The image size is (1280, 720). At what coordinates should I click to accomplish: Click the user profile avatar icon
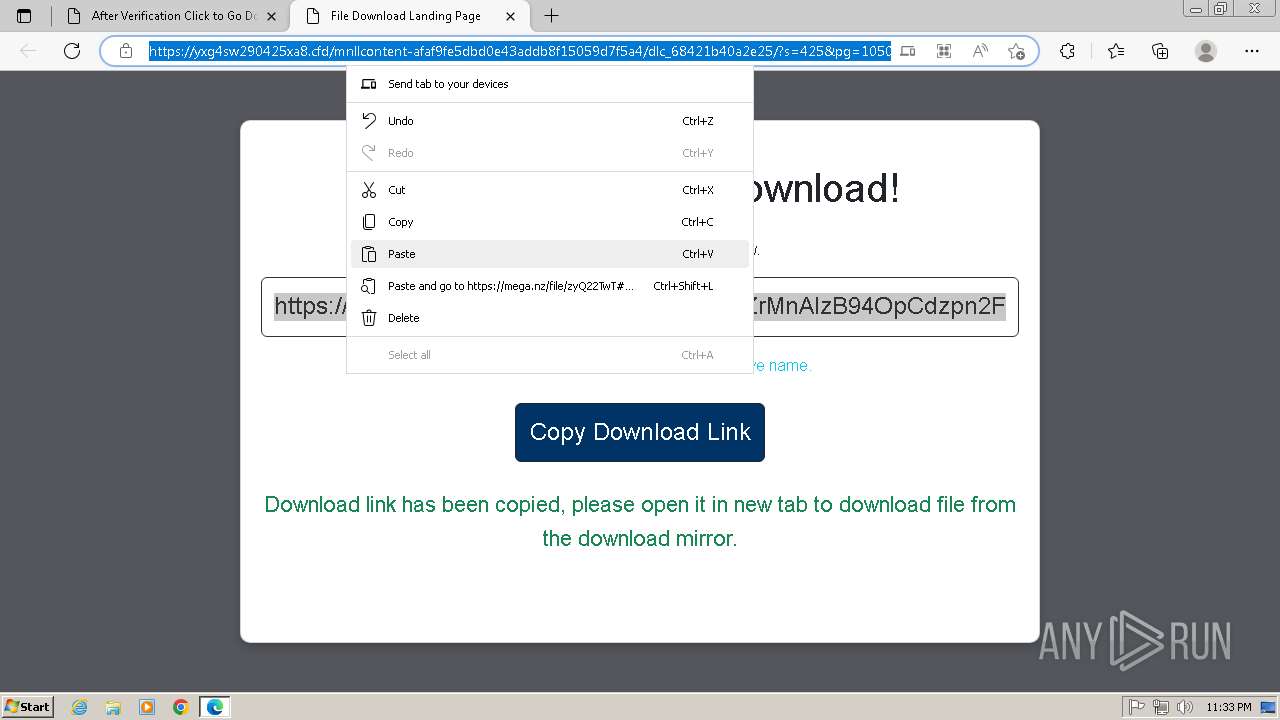pyautogui.click(x=1206, y=51)
